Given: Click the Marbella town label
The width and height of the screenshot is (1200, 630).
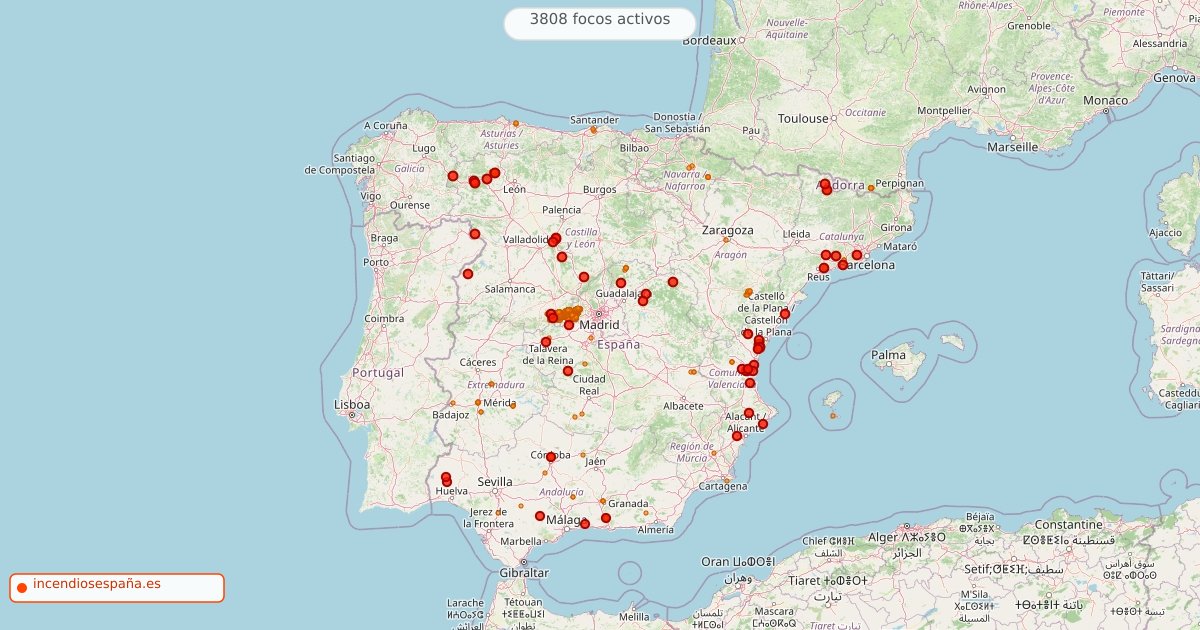Looking at the screenshot, I should (x=521, y=541).
